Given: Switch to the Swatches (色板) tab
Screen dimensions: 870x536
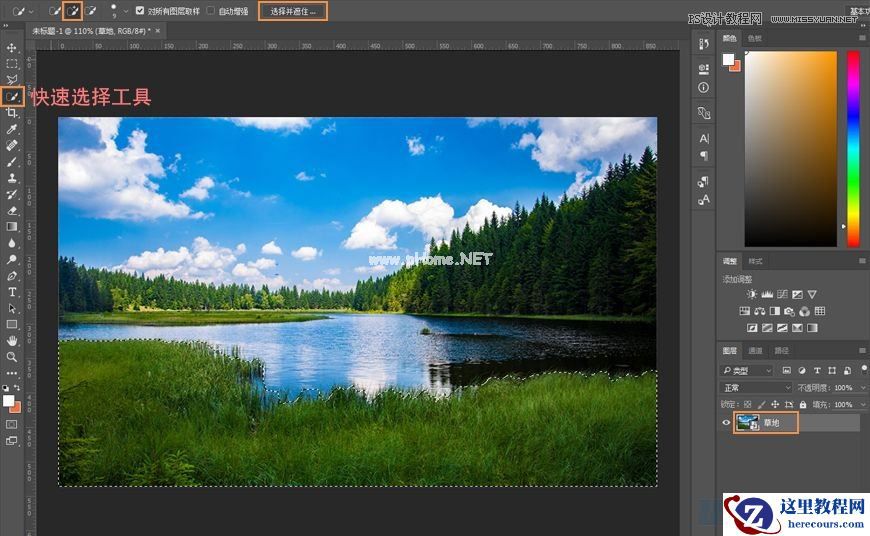Looking at the screenshot, I should click(755, 38).
